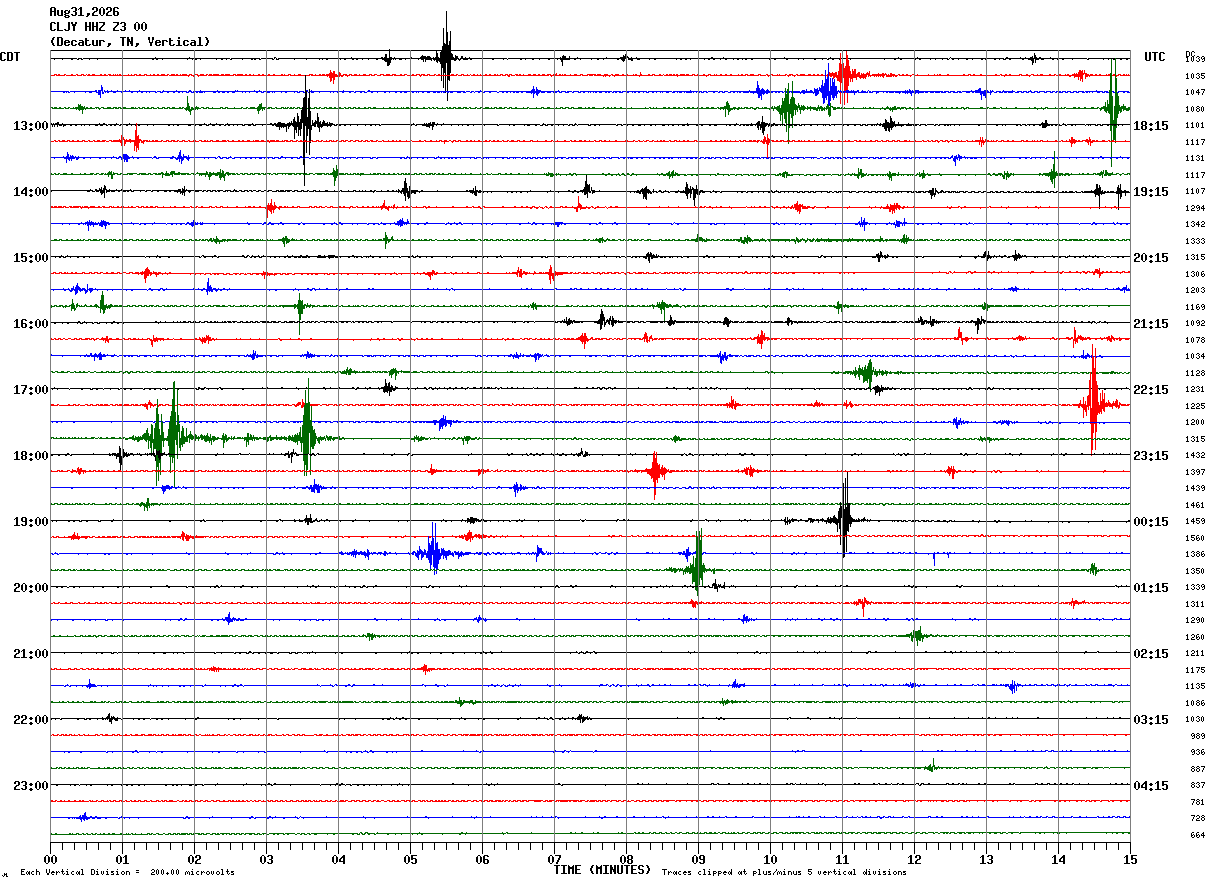This screenshot has width=1210, height=886.
Task: Click the 04:15 UTC time marker
Action: pyautogui.click(x=1151, y=786)
